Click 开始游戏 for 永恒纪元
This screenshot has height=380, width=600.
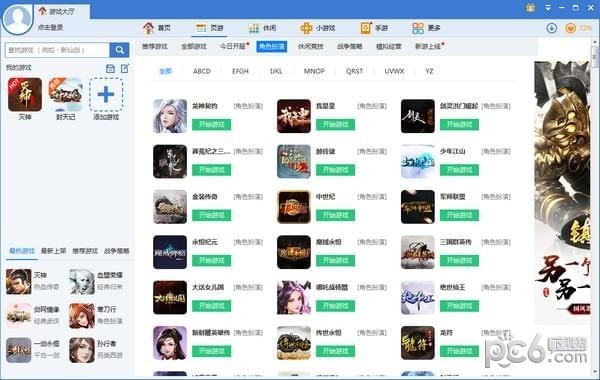tap(211, 261)
